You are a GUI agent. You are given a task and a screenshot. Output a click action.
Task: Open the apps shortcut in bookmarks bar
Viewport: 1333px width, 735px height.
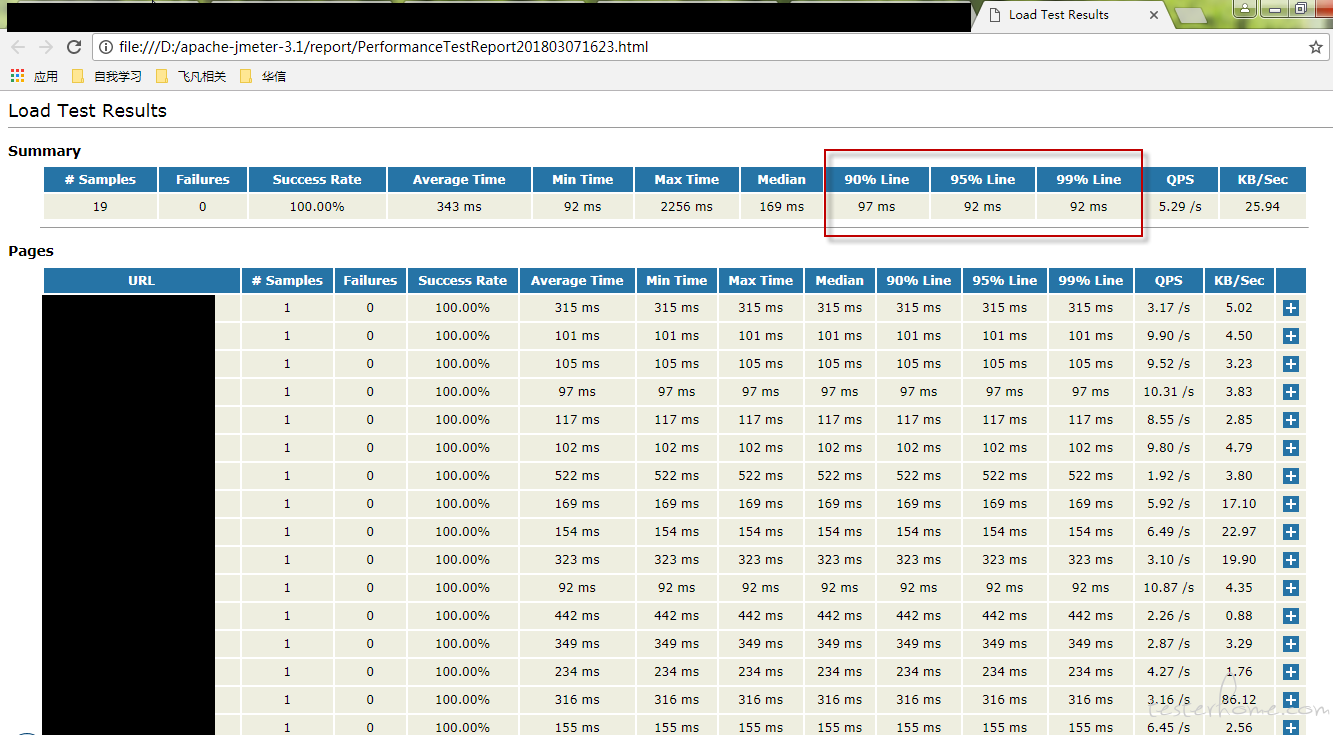coord(34,76)
